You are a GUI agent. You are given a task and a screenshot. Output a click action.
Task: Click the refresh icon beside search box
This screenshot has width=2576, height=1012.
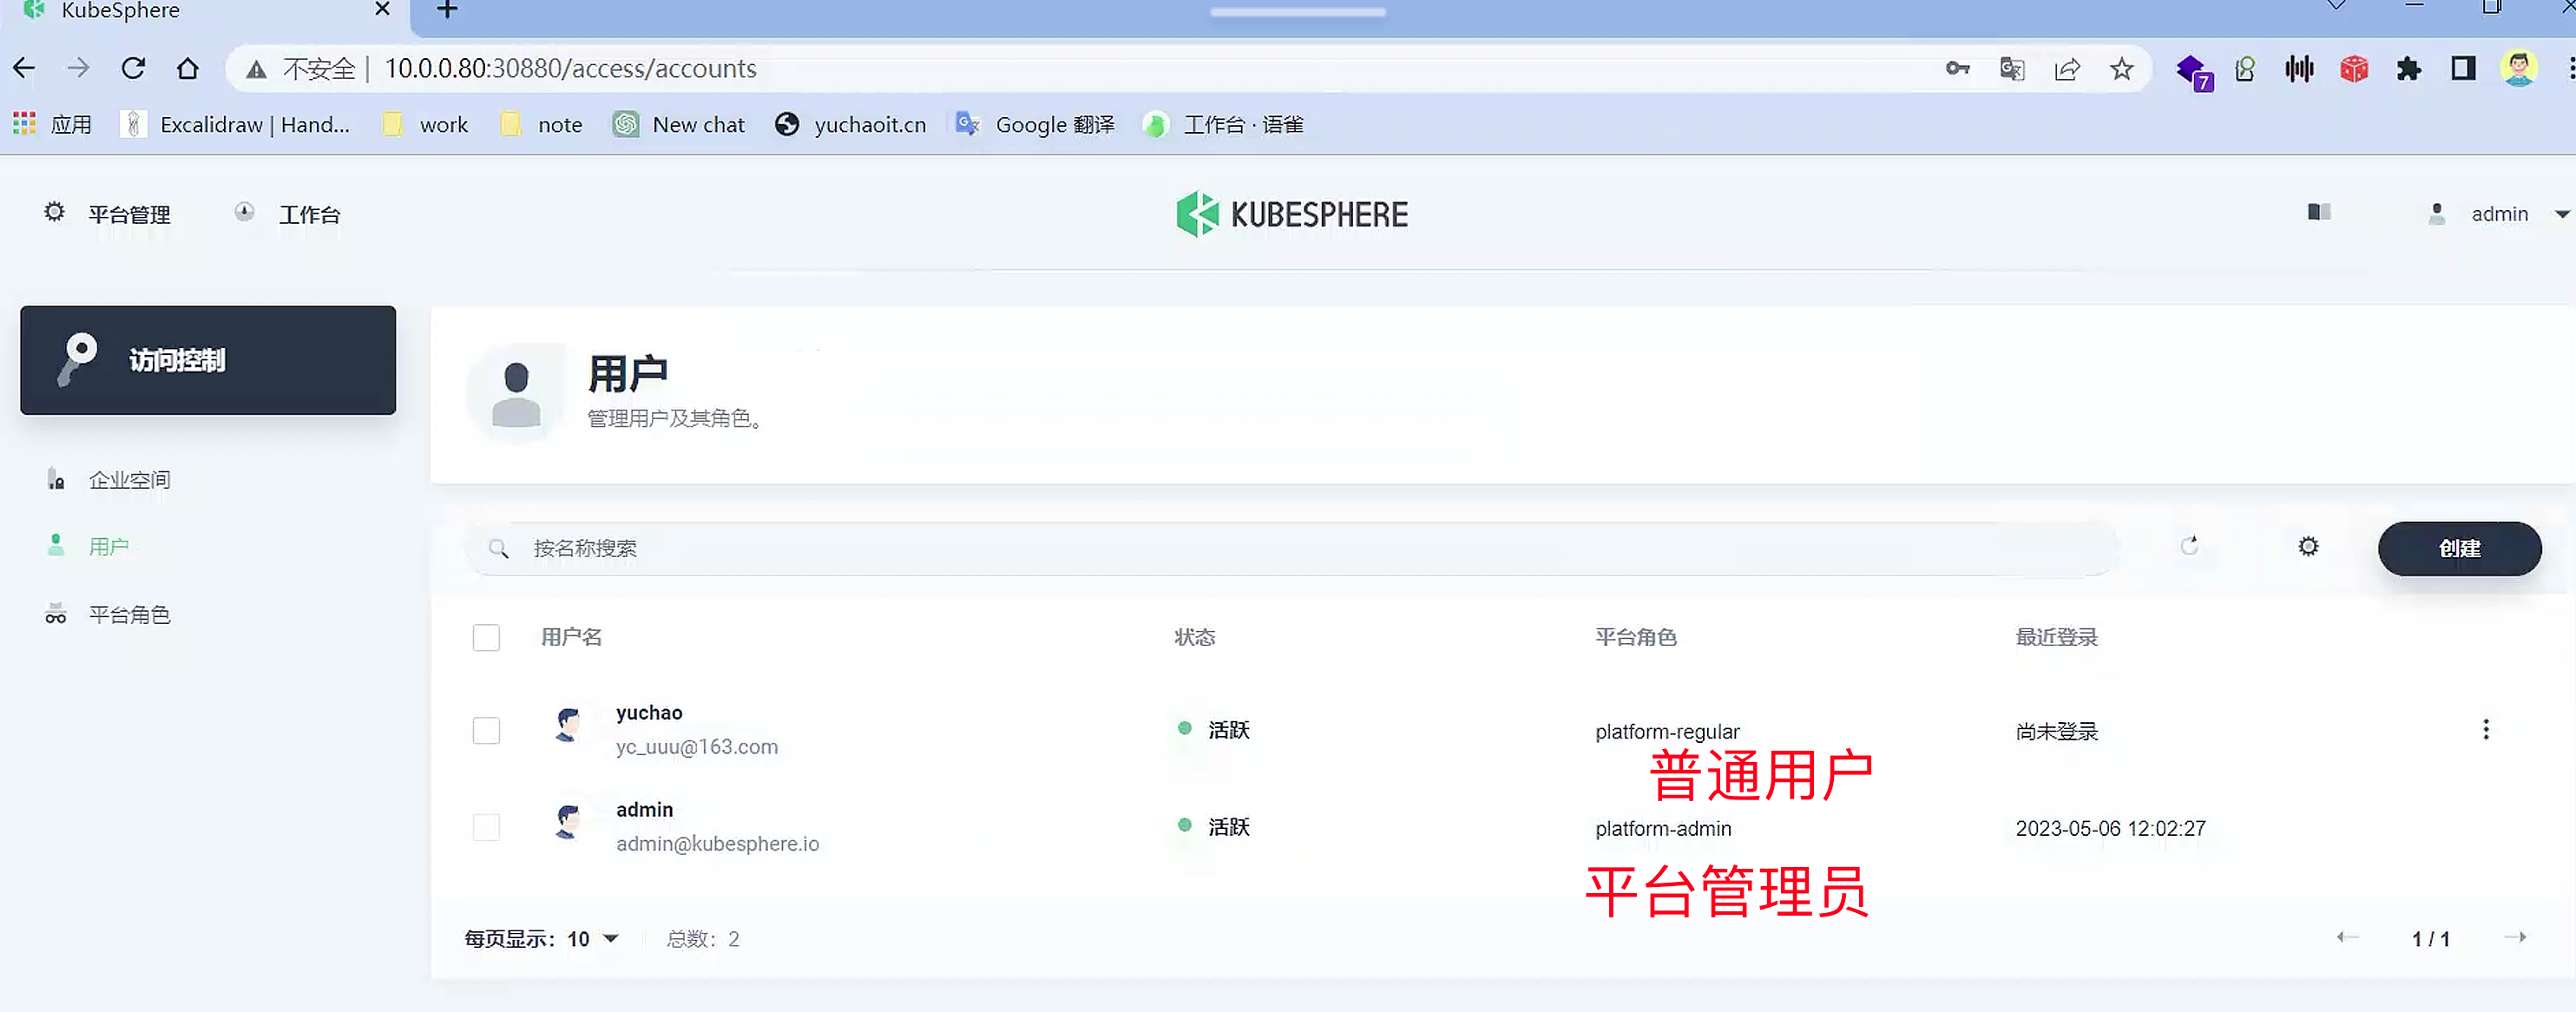tap(2189, 546)
